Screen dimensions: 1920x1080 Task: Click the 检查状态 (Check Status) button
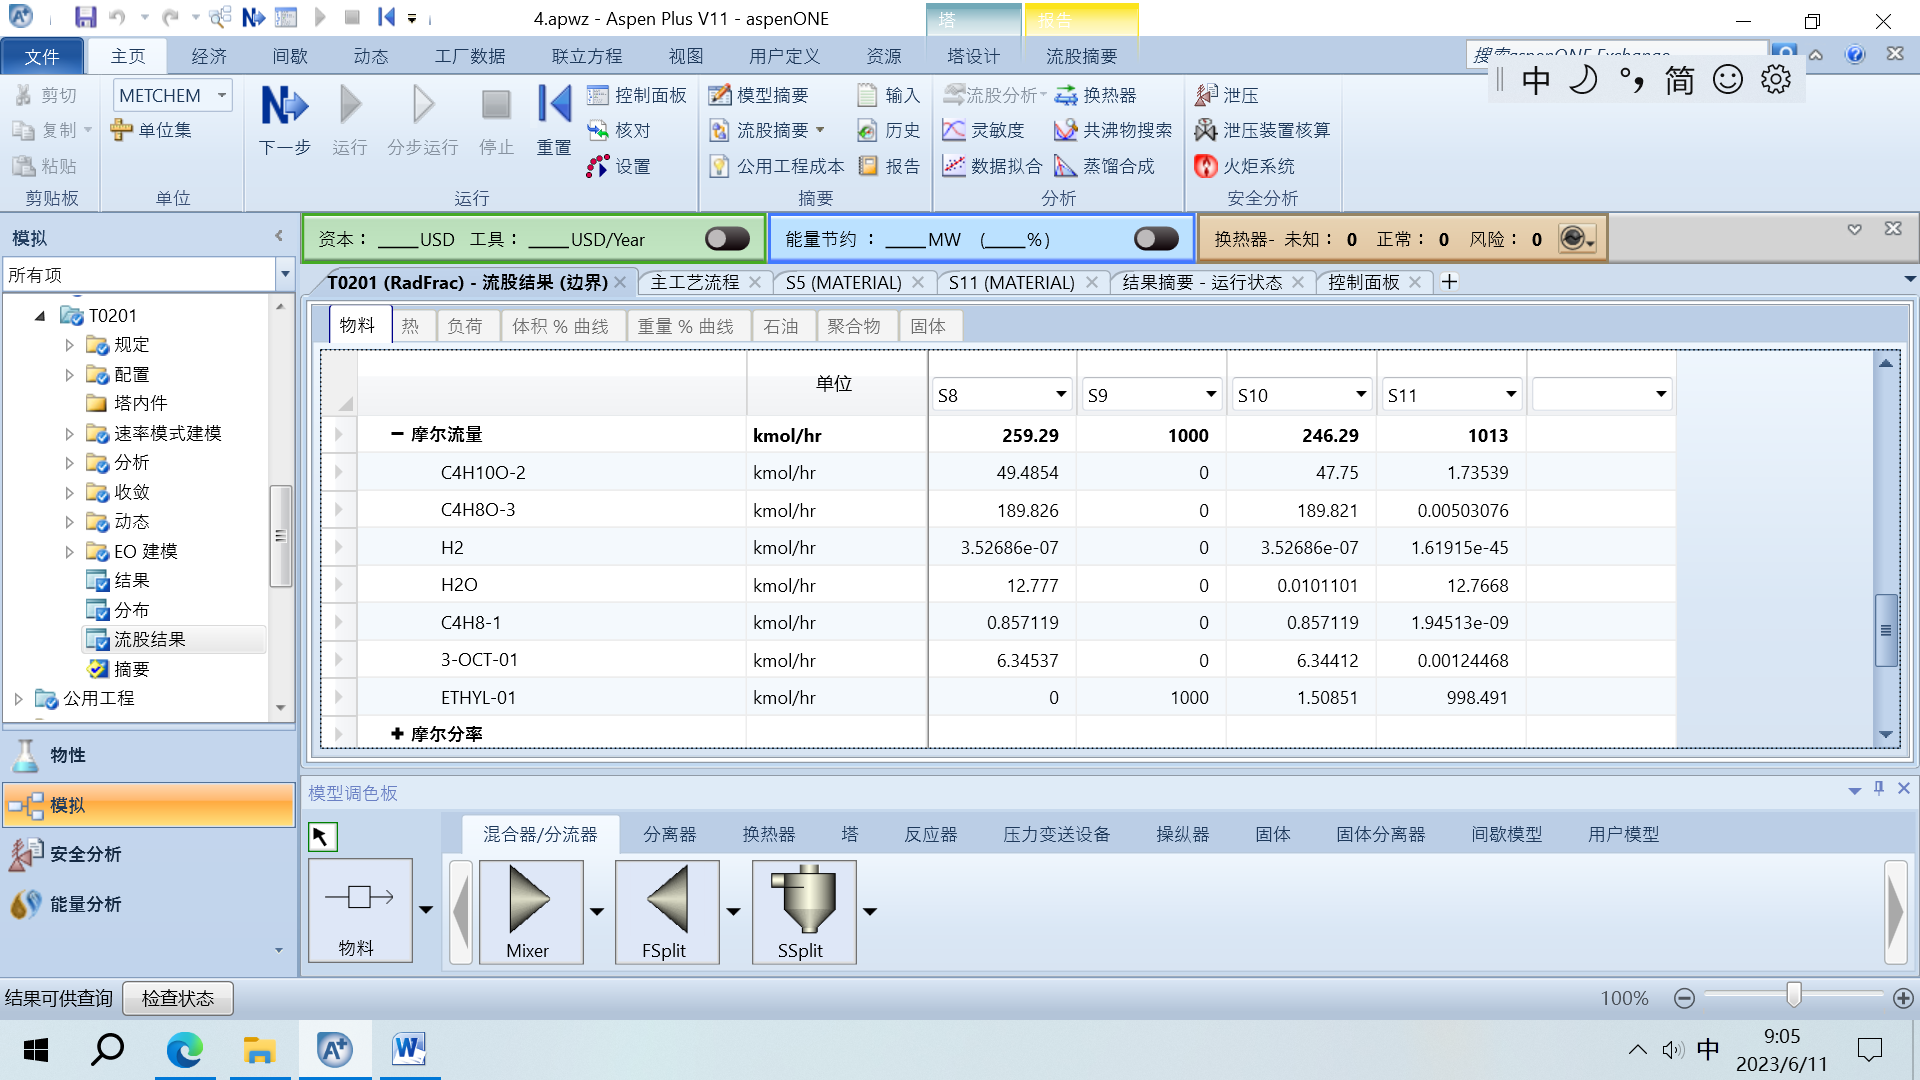(x=178, y=998)
